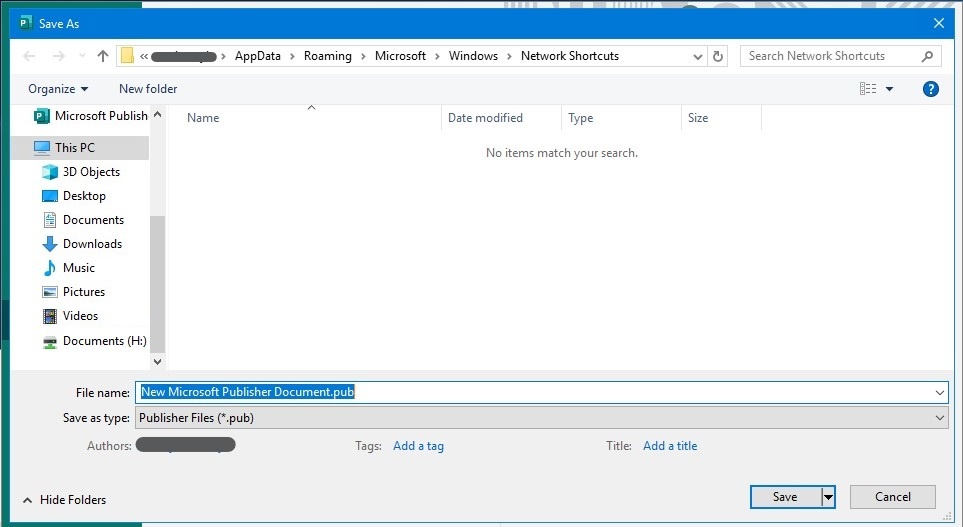Open Help with the question mark

click(x=930, y=89)
